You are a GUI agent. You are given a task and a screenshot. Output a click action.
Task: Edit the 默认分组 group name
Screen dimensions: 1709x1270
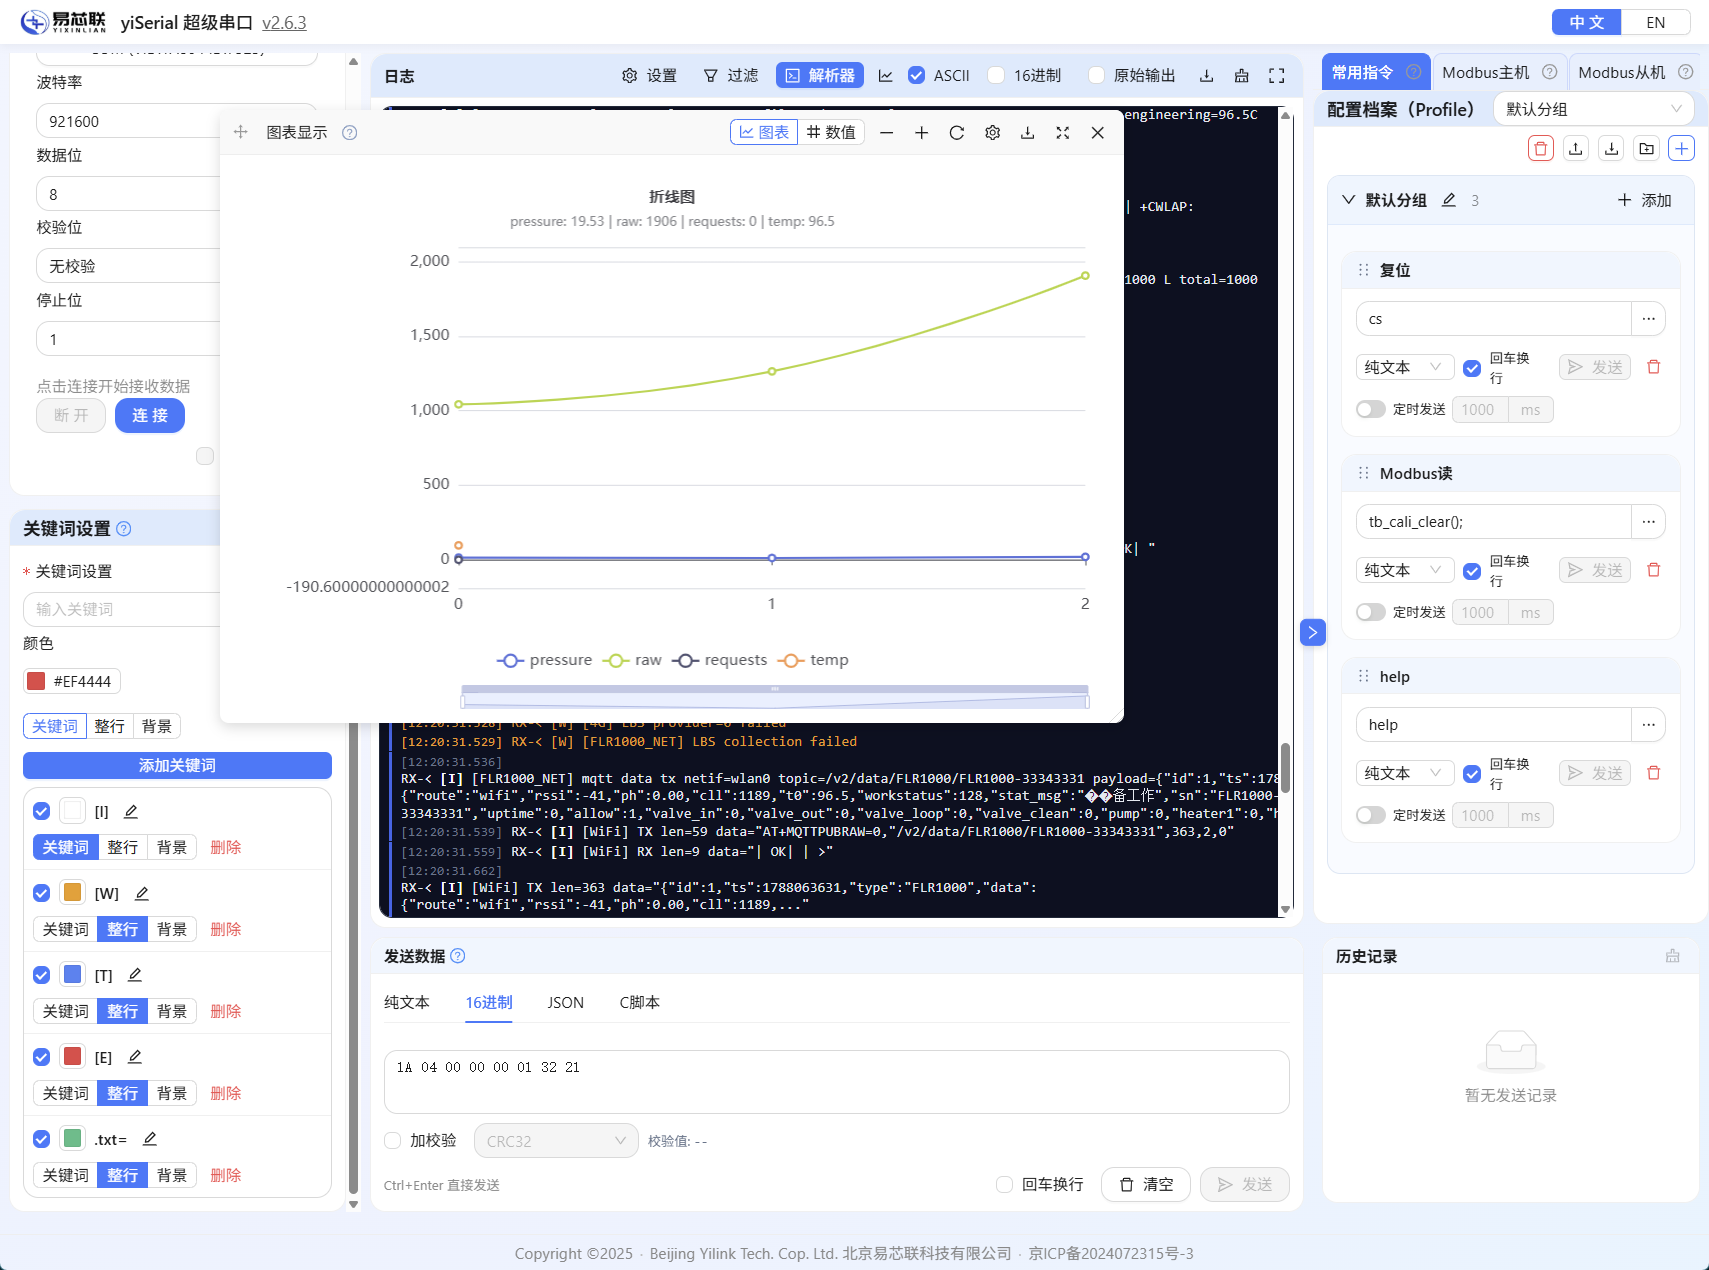1448,200
